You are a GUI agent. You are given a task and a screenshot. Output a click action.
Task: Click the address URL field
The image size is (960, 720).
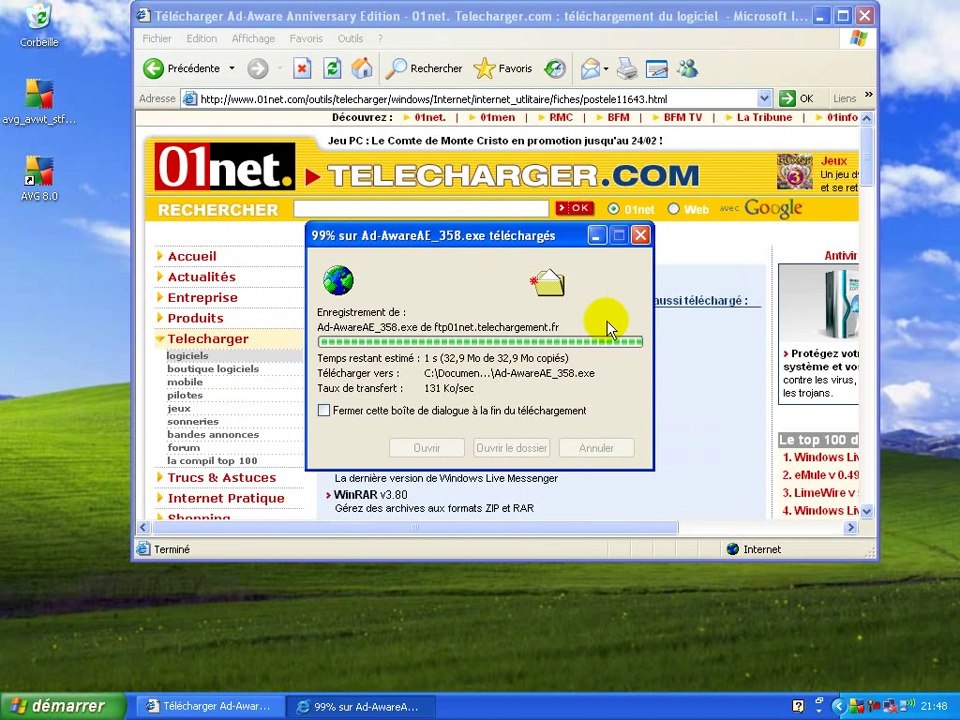477,99
